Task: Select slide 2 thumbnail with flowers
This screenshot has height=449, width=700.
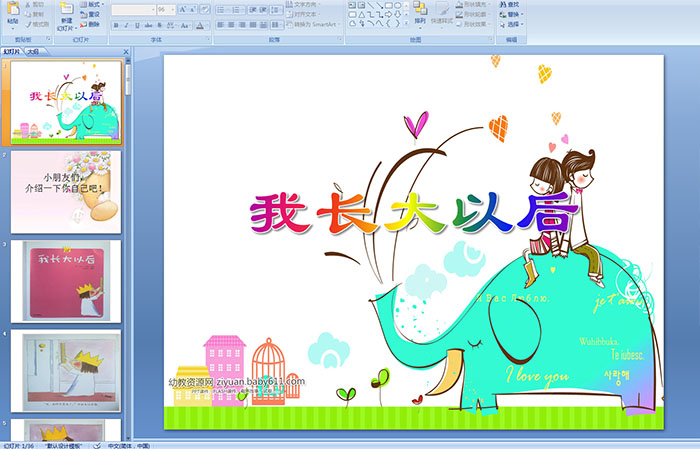Action: 66,192
